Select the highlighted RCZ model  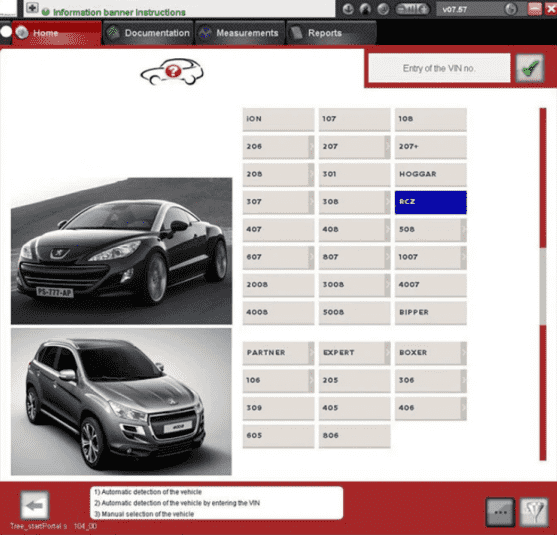click(431, 202)
